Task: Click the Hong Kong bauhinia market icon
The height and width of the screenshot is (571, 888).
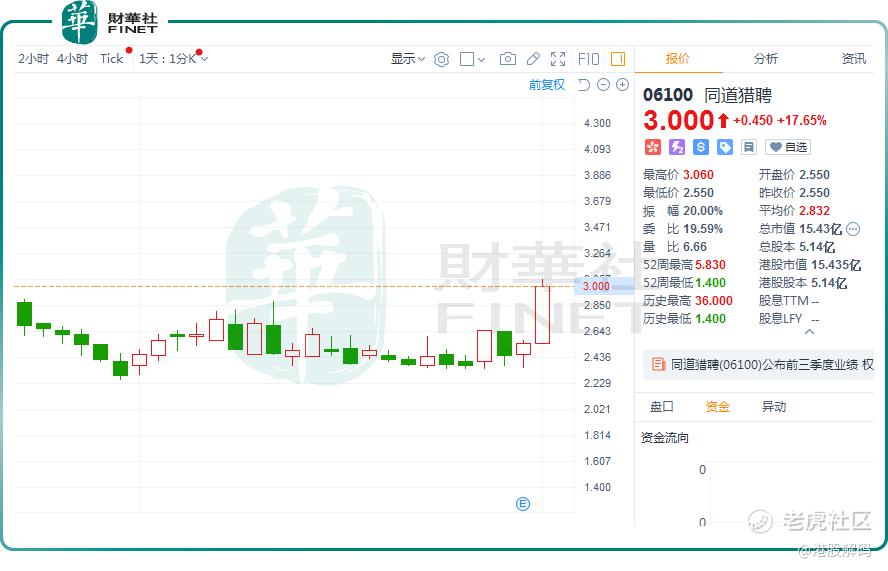Action: click(653, 147)
